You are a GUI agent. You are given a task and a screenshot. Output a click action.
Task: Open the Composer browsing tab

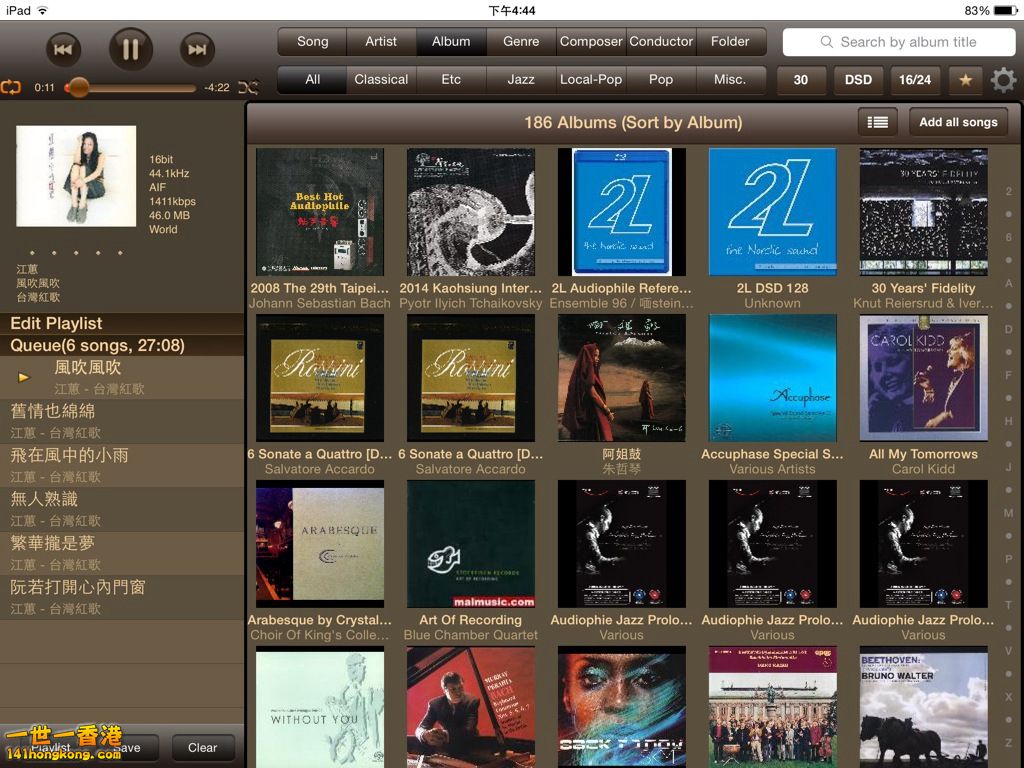[x=591, y=42]
